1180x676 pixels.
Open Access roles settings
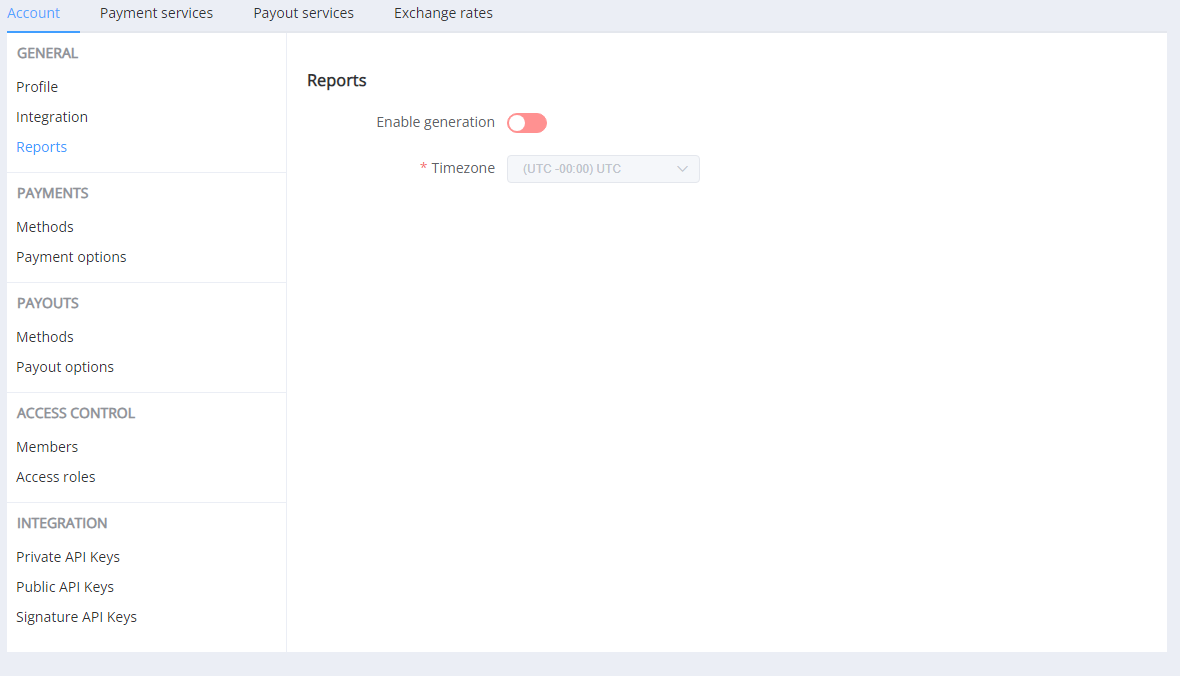click(56, 477)
